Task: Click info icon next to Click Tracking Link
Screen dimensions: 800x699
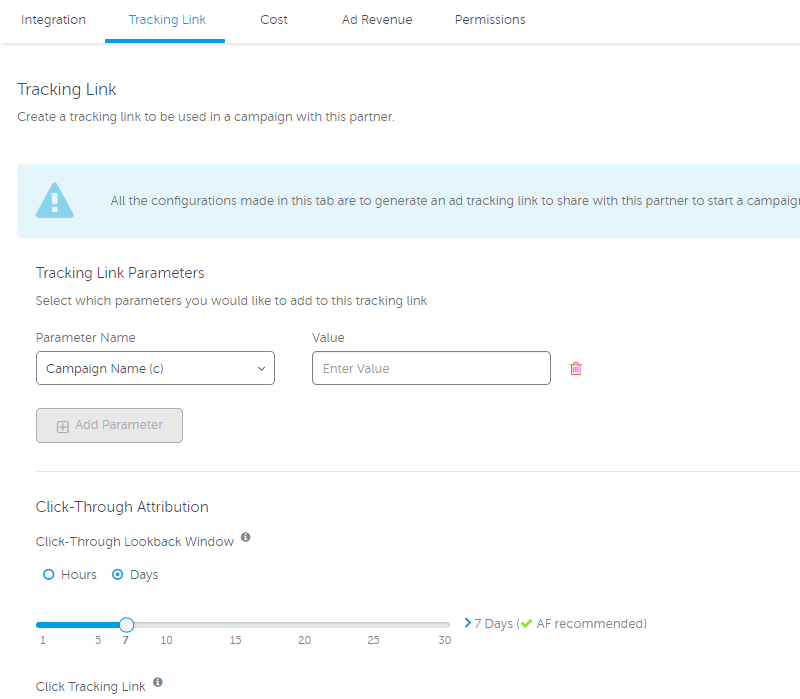Action: tap(158, 683)
